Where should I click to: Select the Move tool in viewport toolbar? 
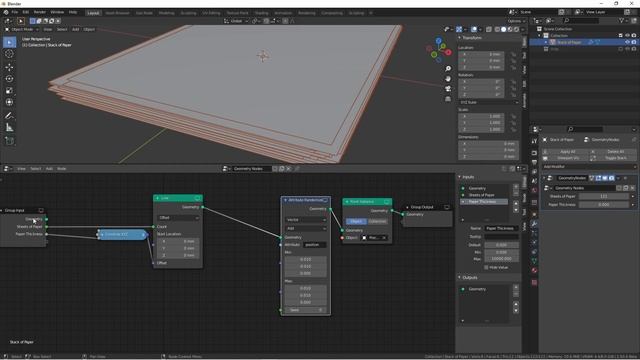9,67
